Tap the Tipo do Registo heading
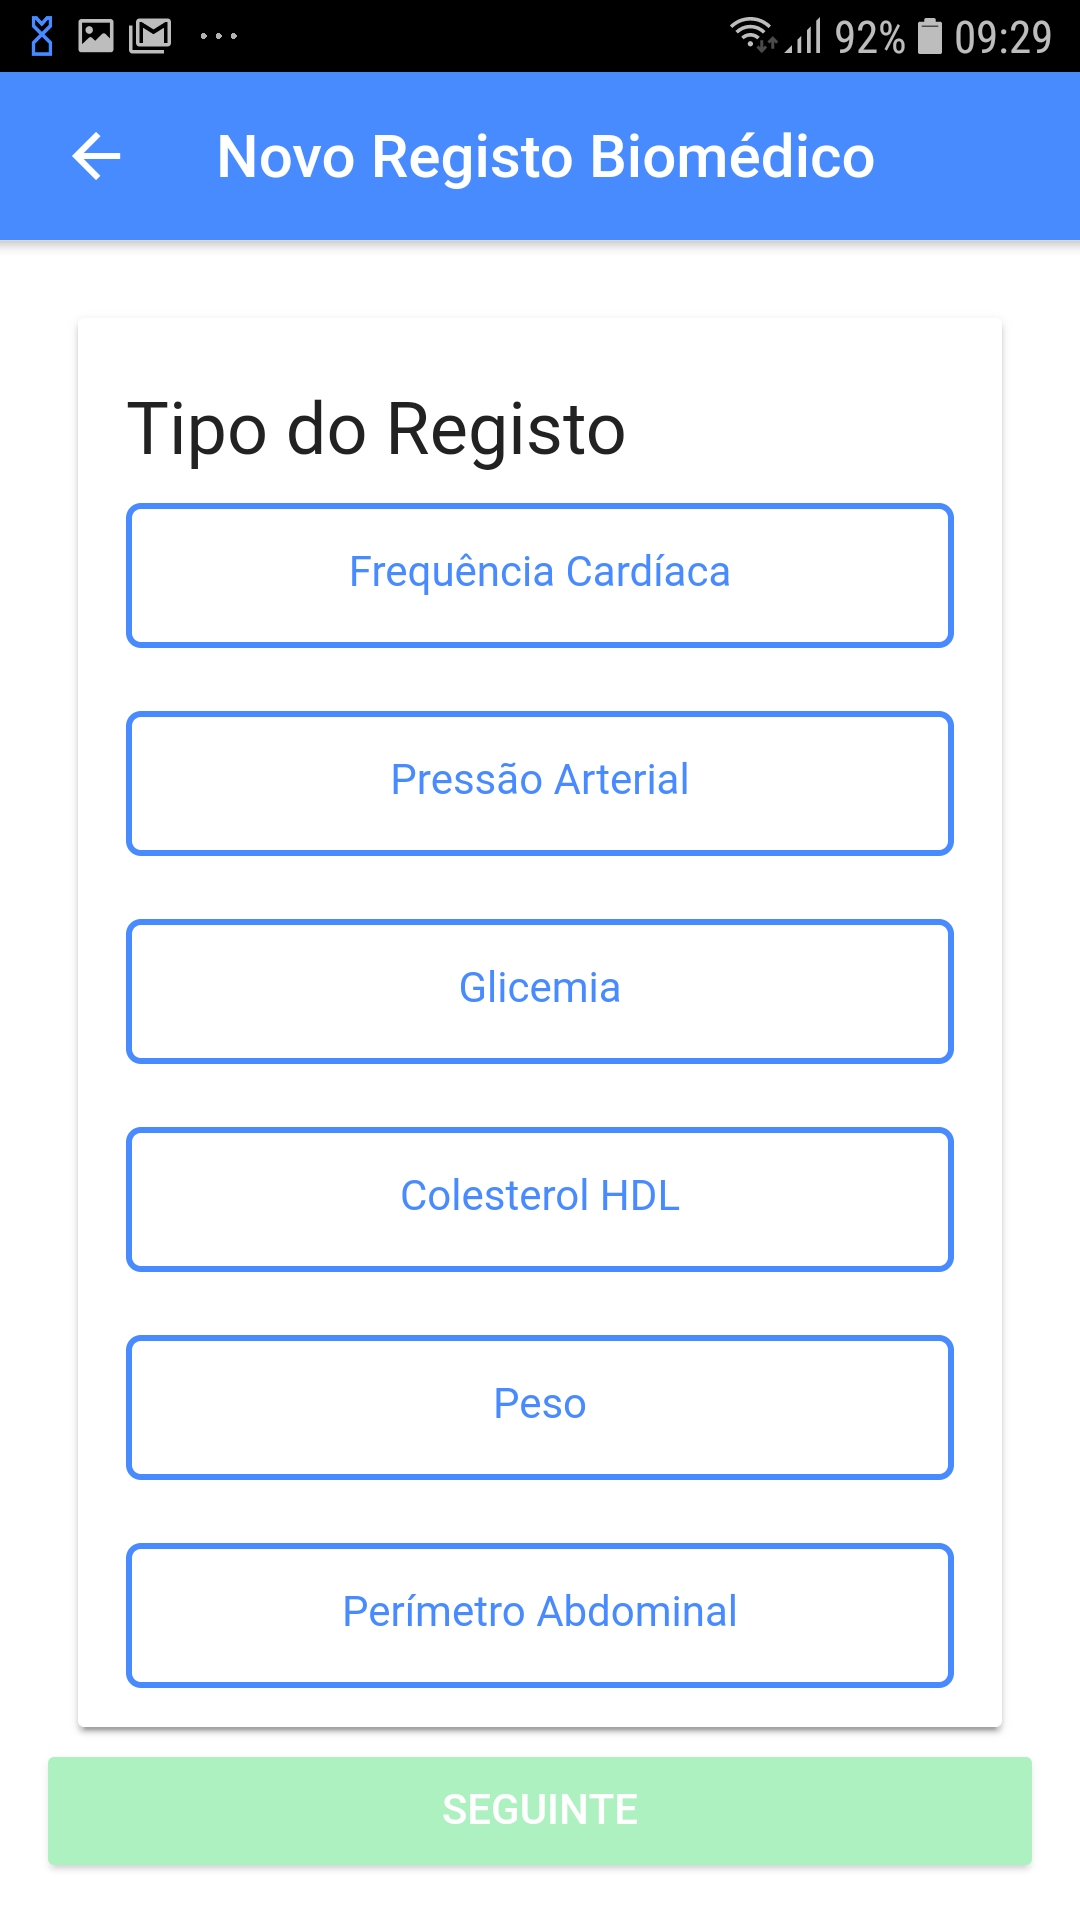1080x1920 pixels. tap(376, 430)
